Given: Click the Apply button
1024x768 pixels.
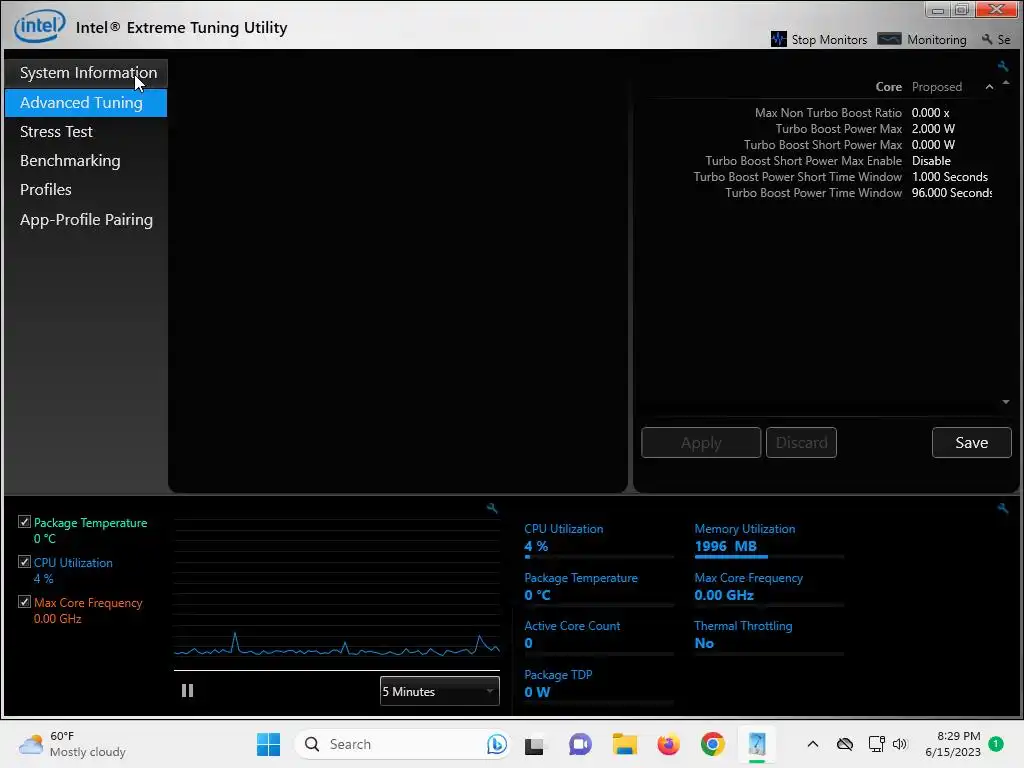Looking at the screenshot, I should [701, 443].
